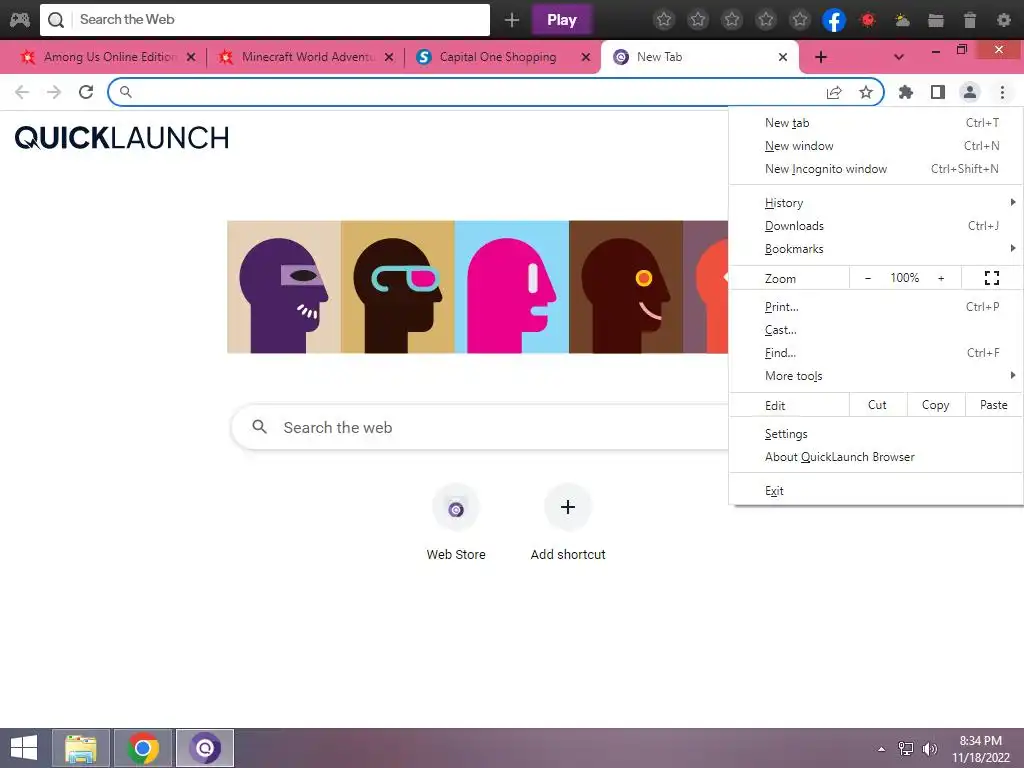Toggle fullscreen icon in Zoom row
Image resolution: width=1024 pixels, height=768 pixels.
click(991, 278)
